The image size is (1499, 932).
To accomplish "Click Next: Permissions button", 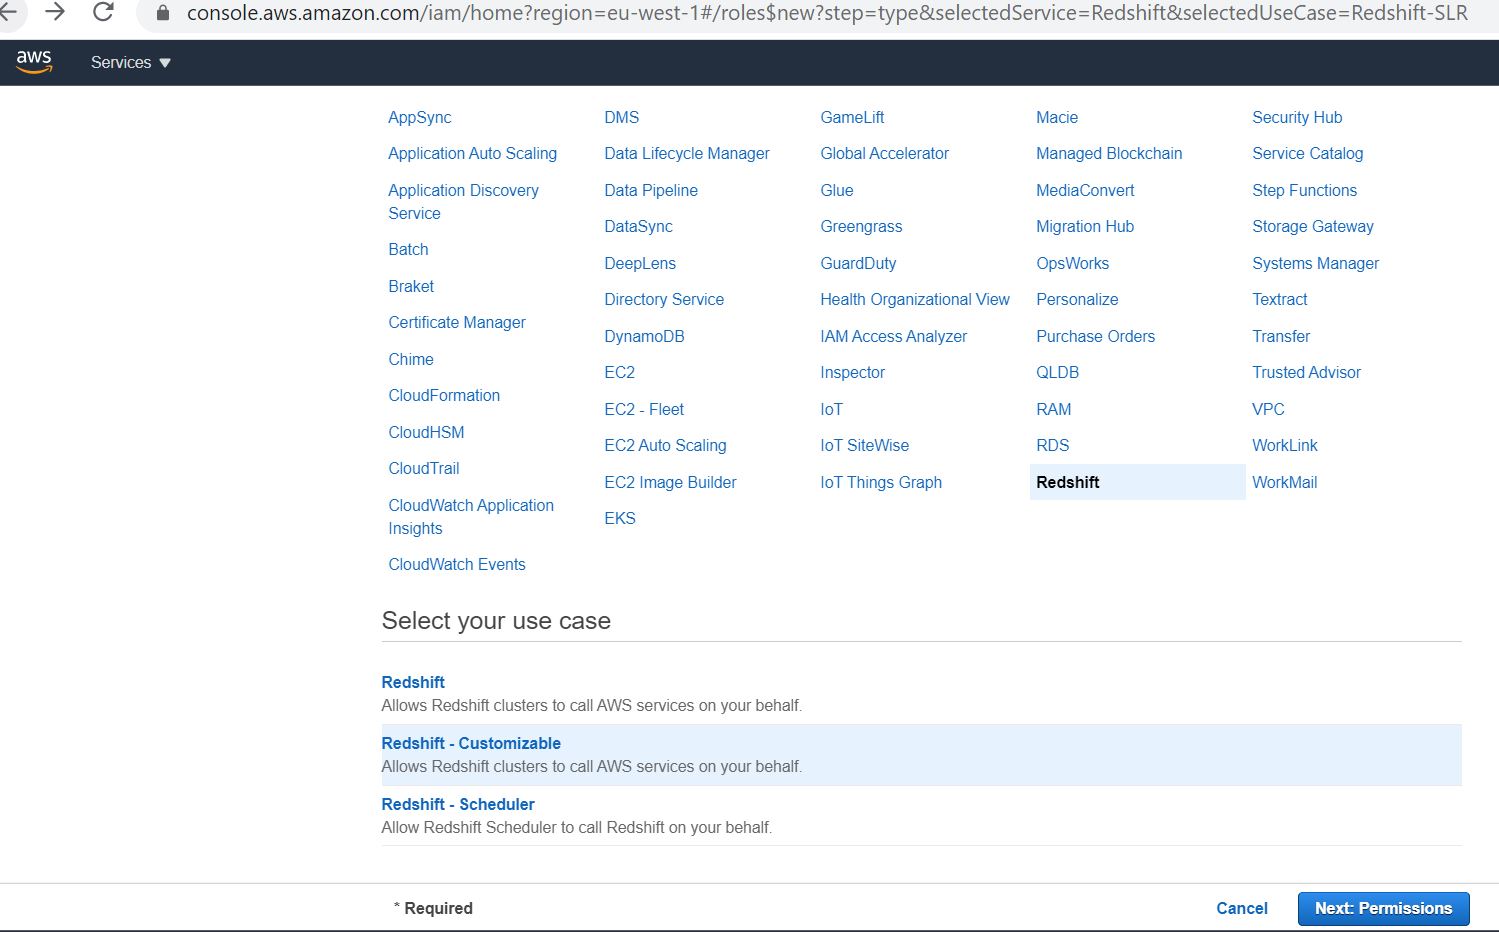I will coord(1383,908).
